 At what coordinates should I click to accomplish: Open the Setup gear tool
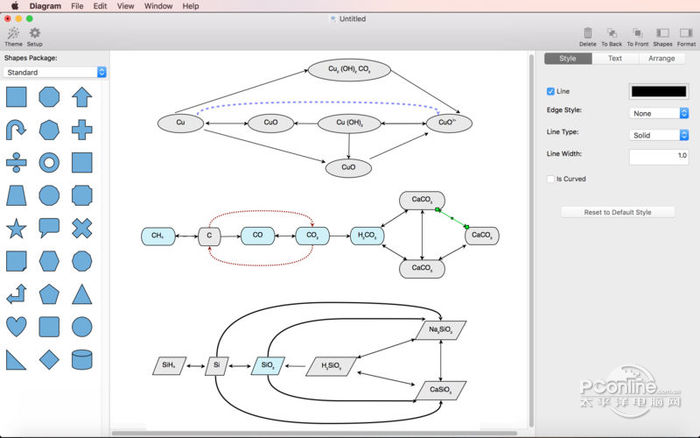[x=34, y=37]
